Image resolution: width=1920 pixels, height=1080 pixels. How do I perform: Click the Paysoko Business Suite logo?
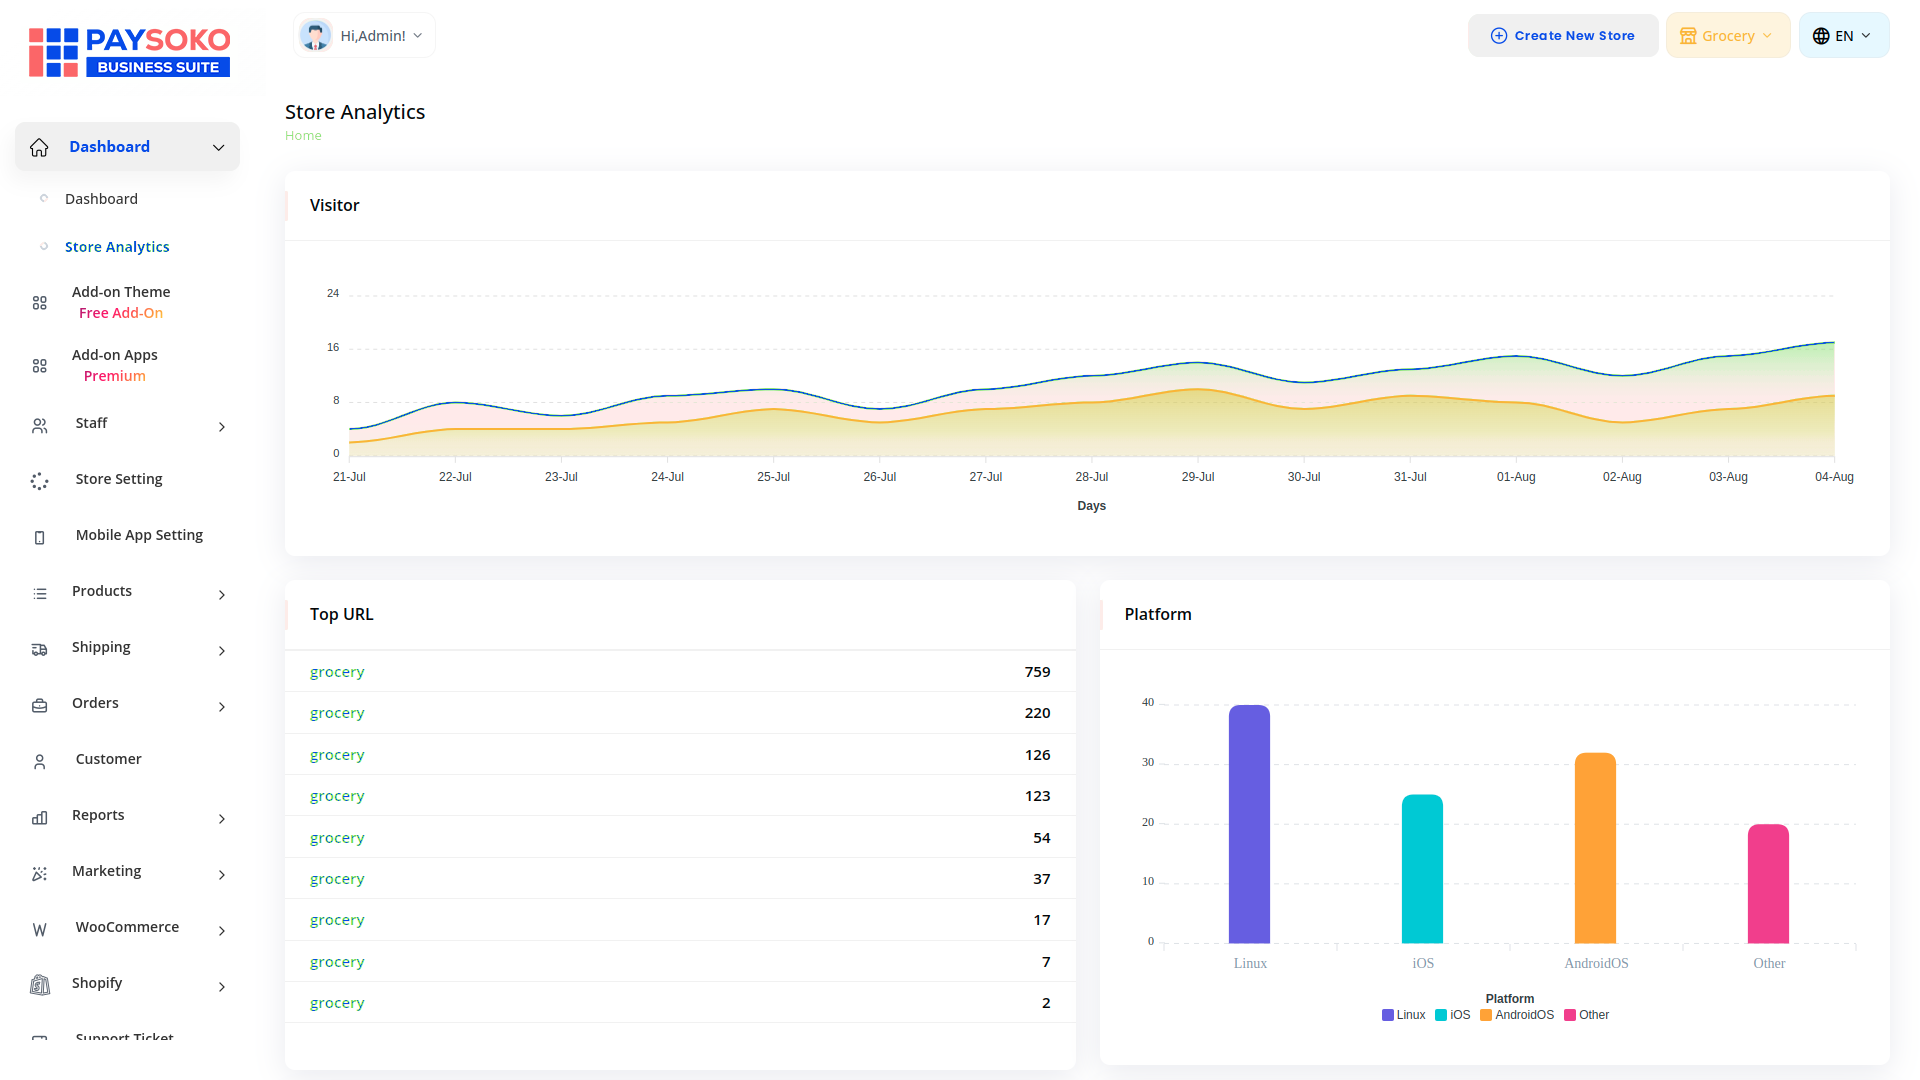click(130, 52)
